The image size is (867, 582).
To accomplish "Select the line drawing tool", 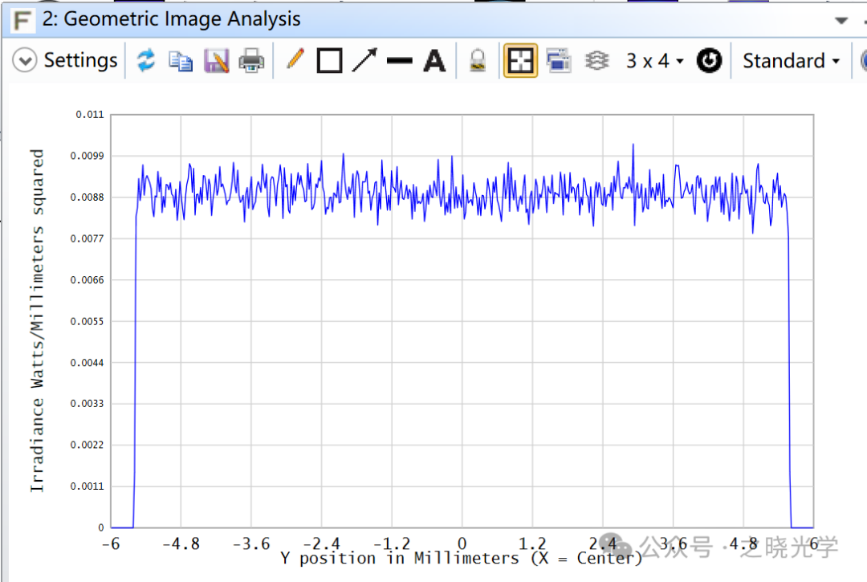I will click(x=399, y=61).
